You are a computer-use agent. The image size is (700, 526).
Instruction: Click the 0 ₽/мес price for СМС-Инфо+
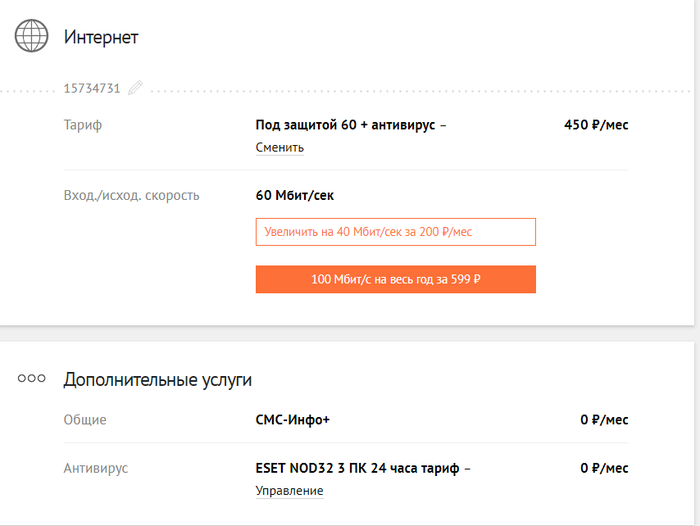pyautogui.click(x=604, y=420)
